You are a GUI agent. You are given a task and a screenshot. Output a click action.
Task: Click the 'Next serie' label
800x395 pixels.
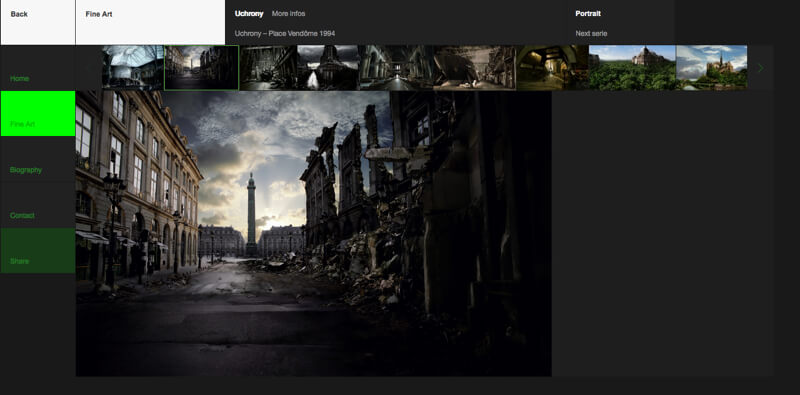(x=591, y=34)
